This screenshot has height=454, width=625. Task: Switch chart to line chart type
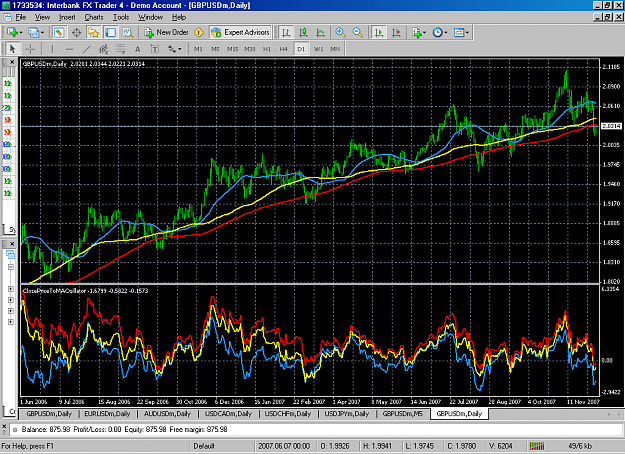point(320,33)
